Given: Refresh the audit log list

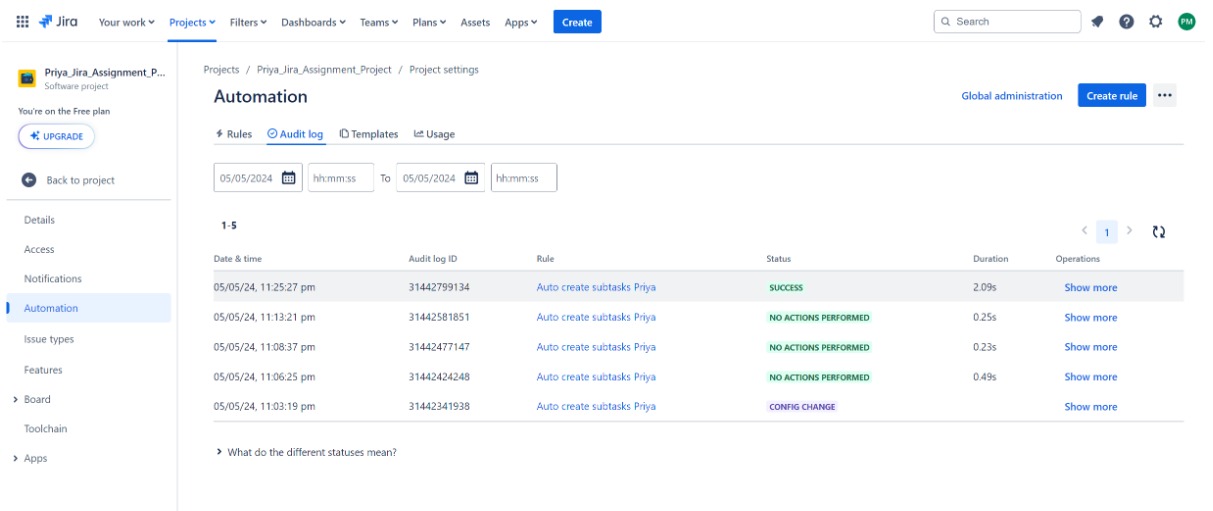Looking at the screenshot, I should [1158, 232].
